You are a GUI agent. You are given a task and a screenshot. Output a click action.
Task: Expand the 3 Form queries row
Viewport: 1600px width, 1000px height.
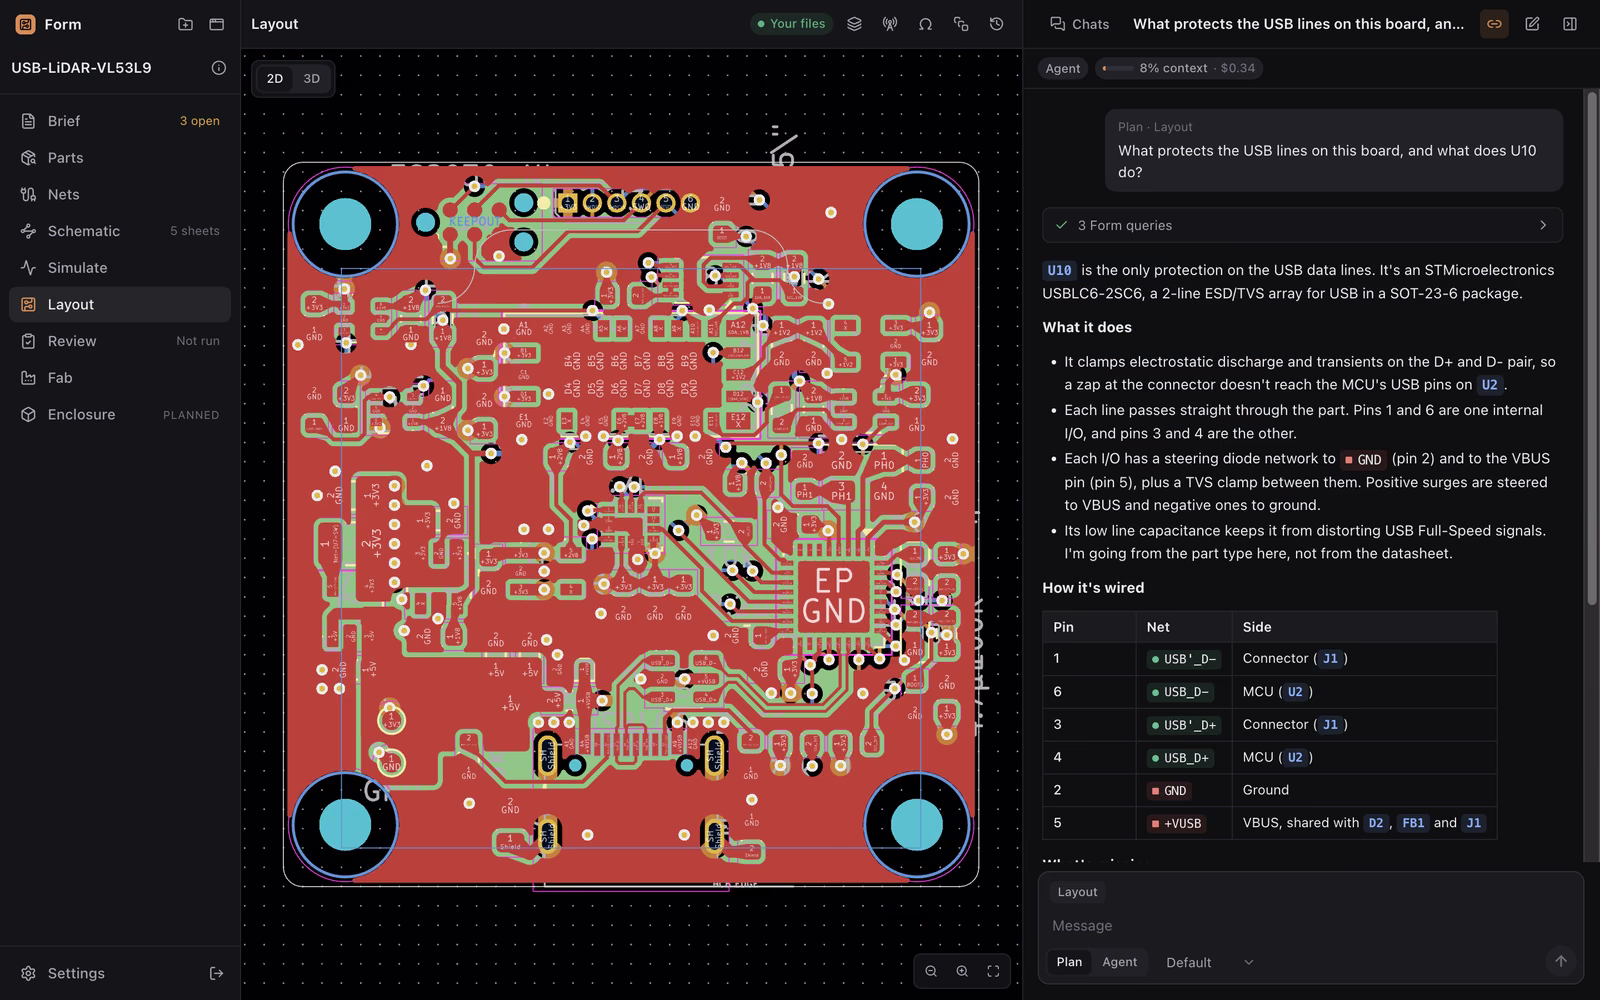[1302, 225]
